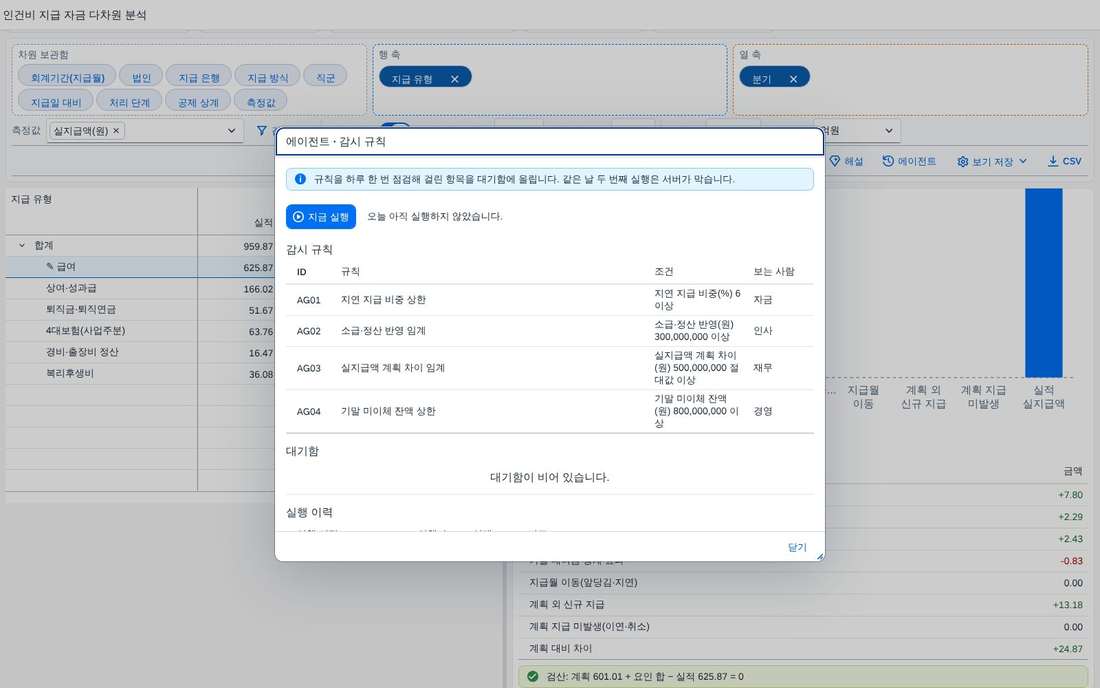Screen dimensions: 1100x688
Task: Grab the dialog's bottom-right corner handle
Action: 819,556
